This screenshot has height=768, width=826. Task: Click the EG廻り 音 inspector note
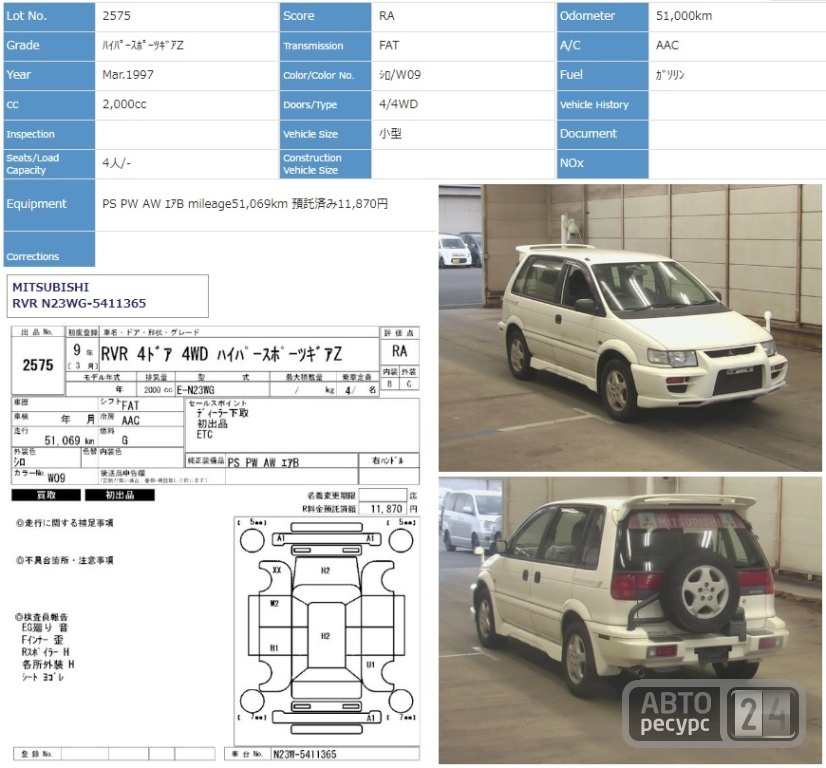point(45,627)
